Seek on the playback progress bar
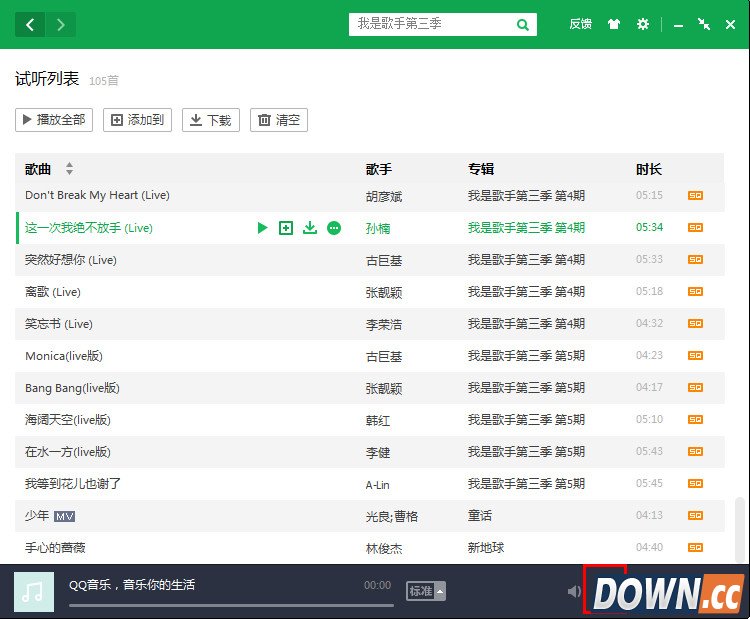Screen dimensions: 750x619 [232, 606]
